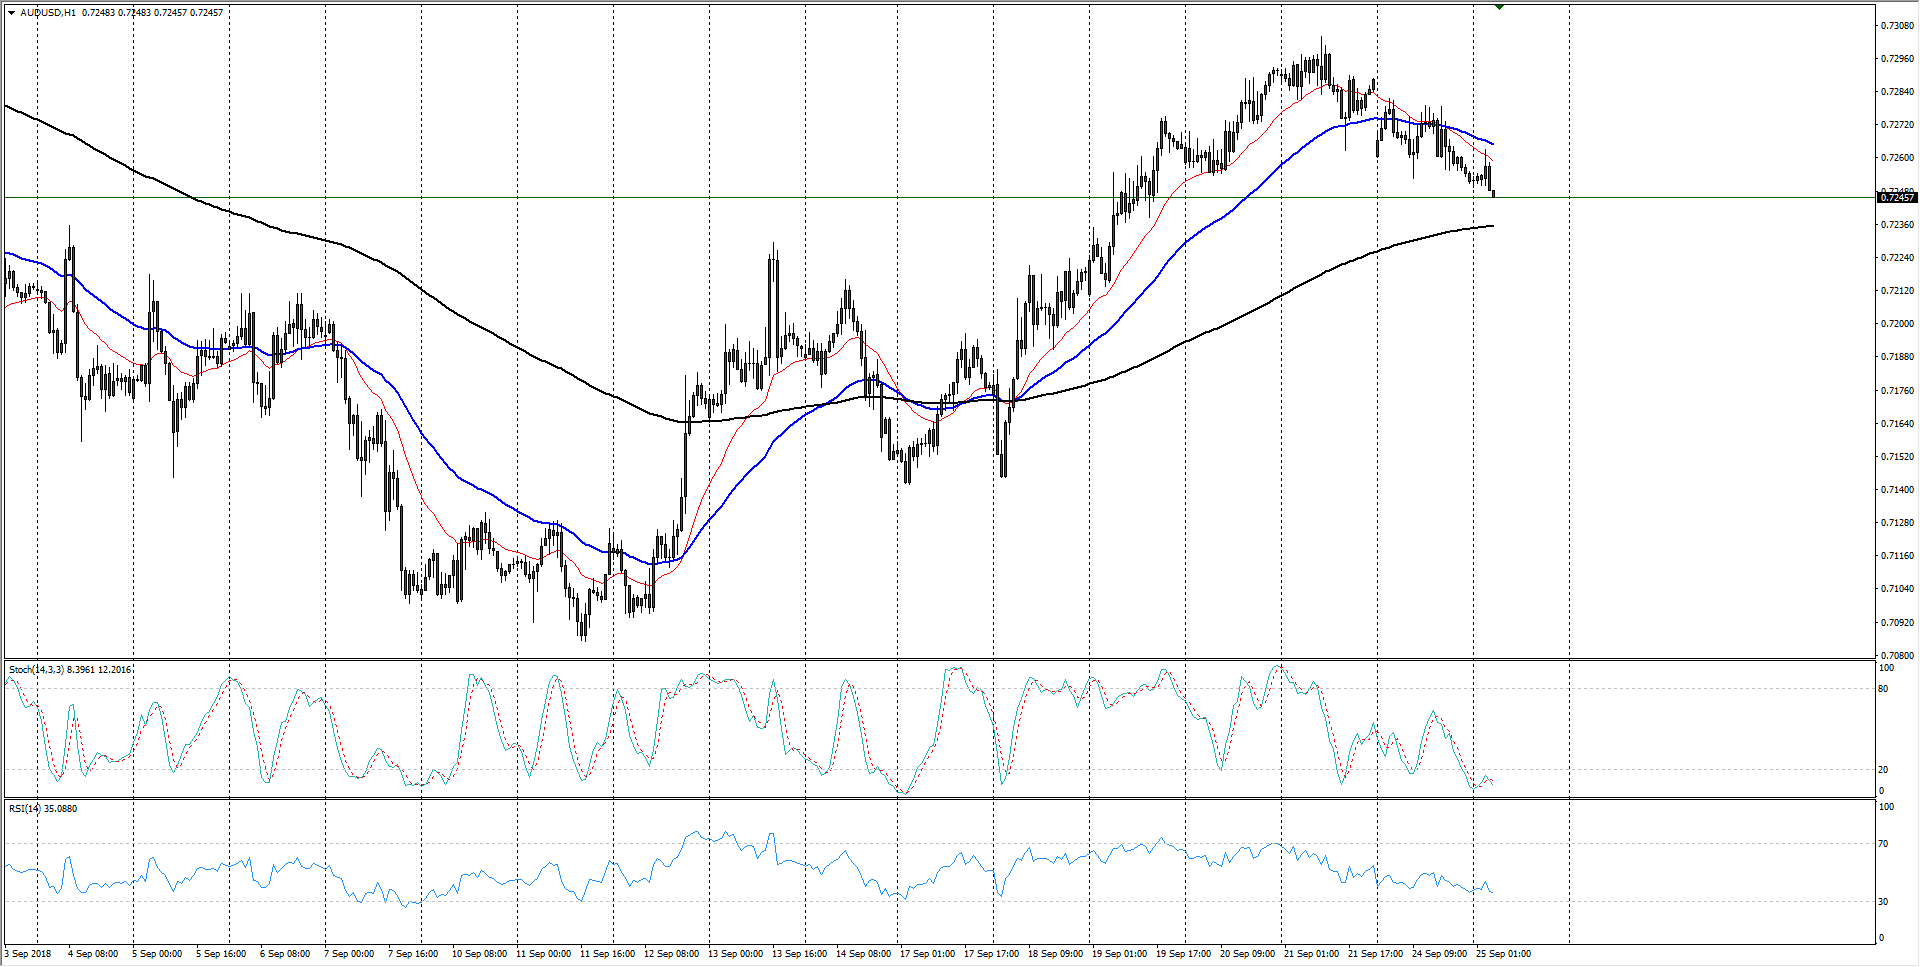Viewport: 1920px width, 967px height.
Task: Click the AUDUSD,H1 chart title label
Action: [x=48, y=13]
